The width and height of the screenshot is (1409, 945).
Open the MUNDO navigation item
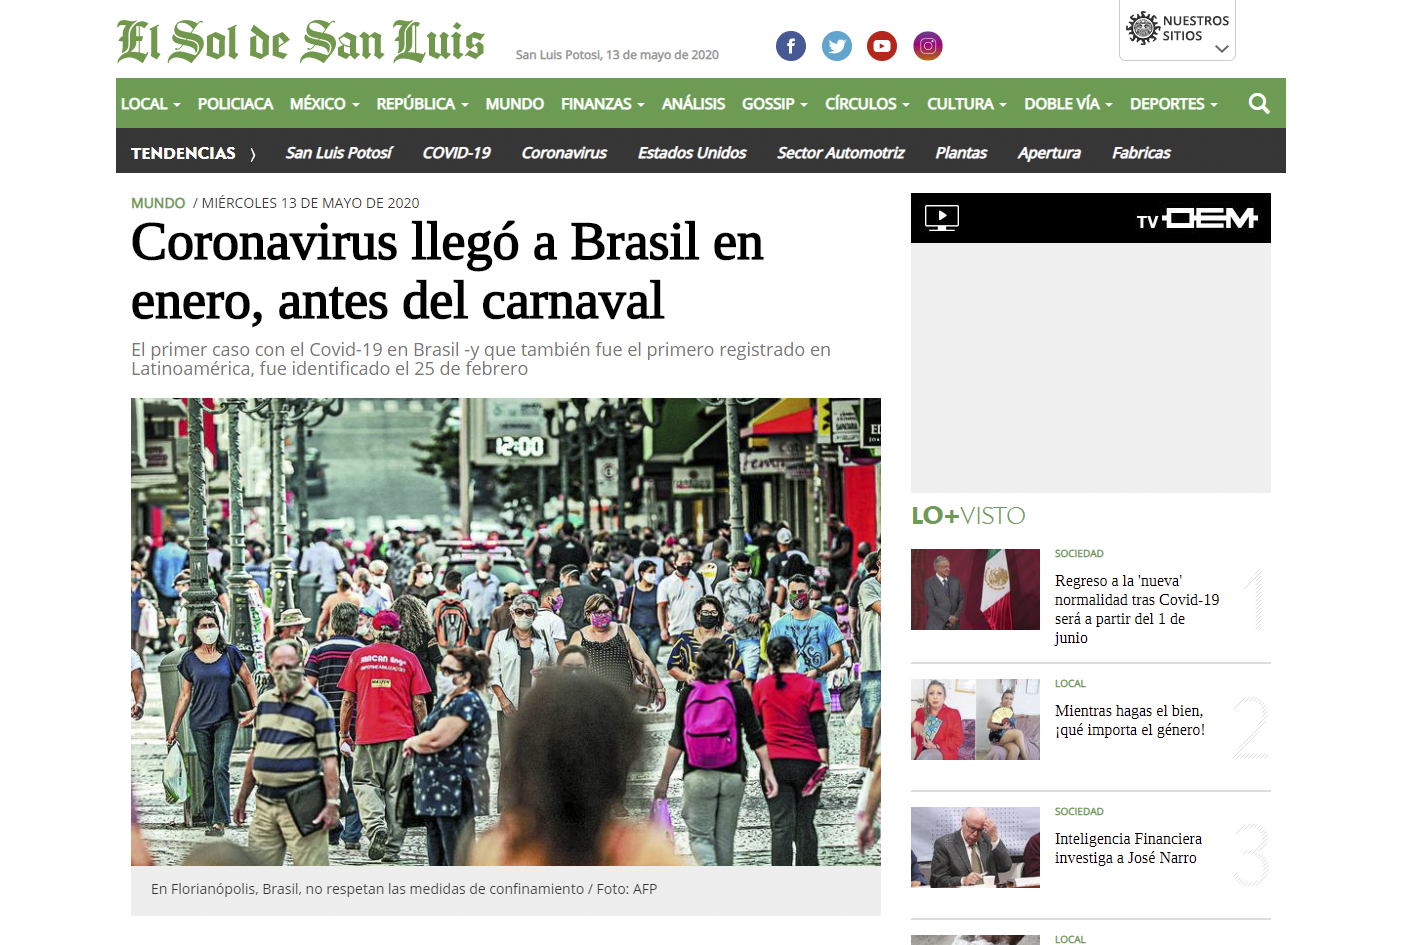(515, 103)
